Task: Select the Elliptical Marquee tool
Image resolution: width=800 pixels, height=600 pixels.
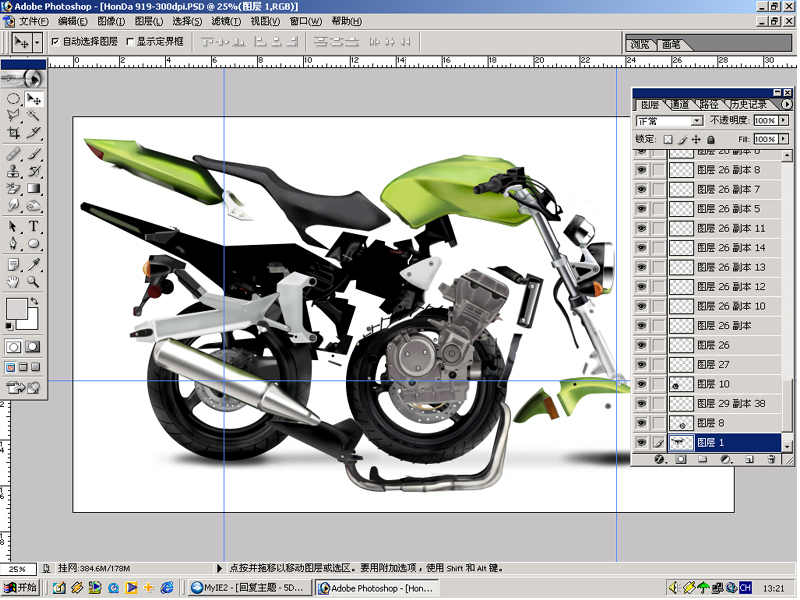Action: (x=13, y=98)
